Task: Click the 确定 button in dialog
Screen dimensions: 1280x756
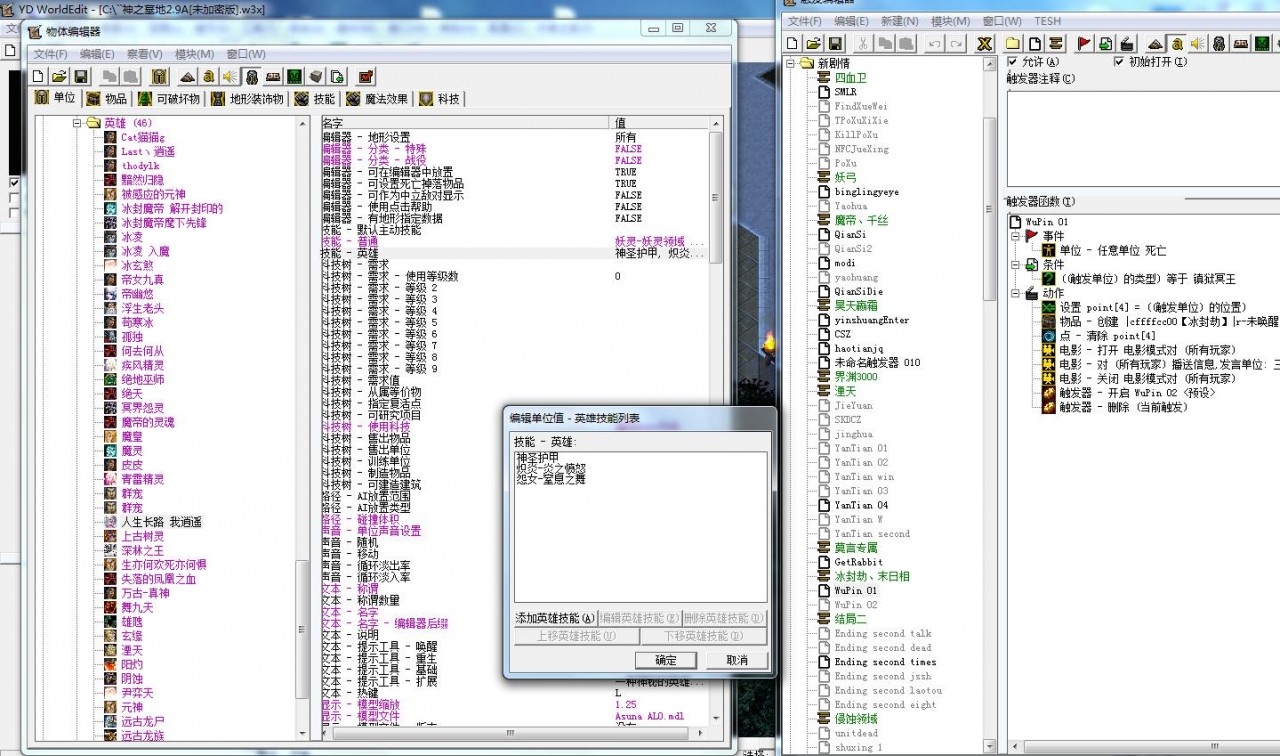Action: pos(666,660)
